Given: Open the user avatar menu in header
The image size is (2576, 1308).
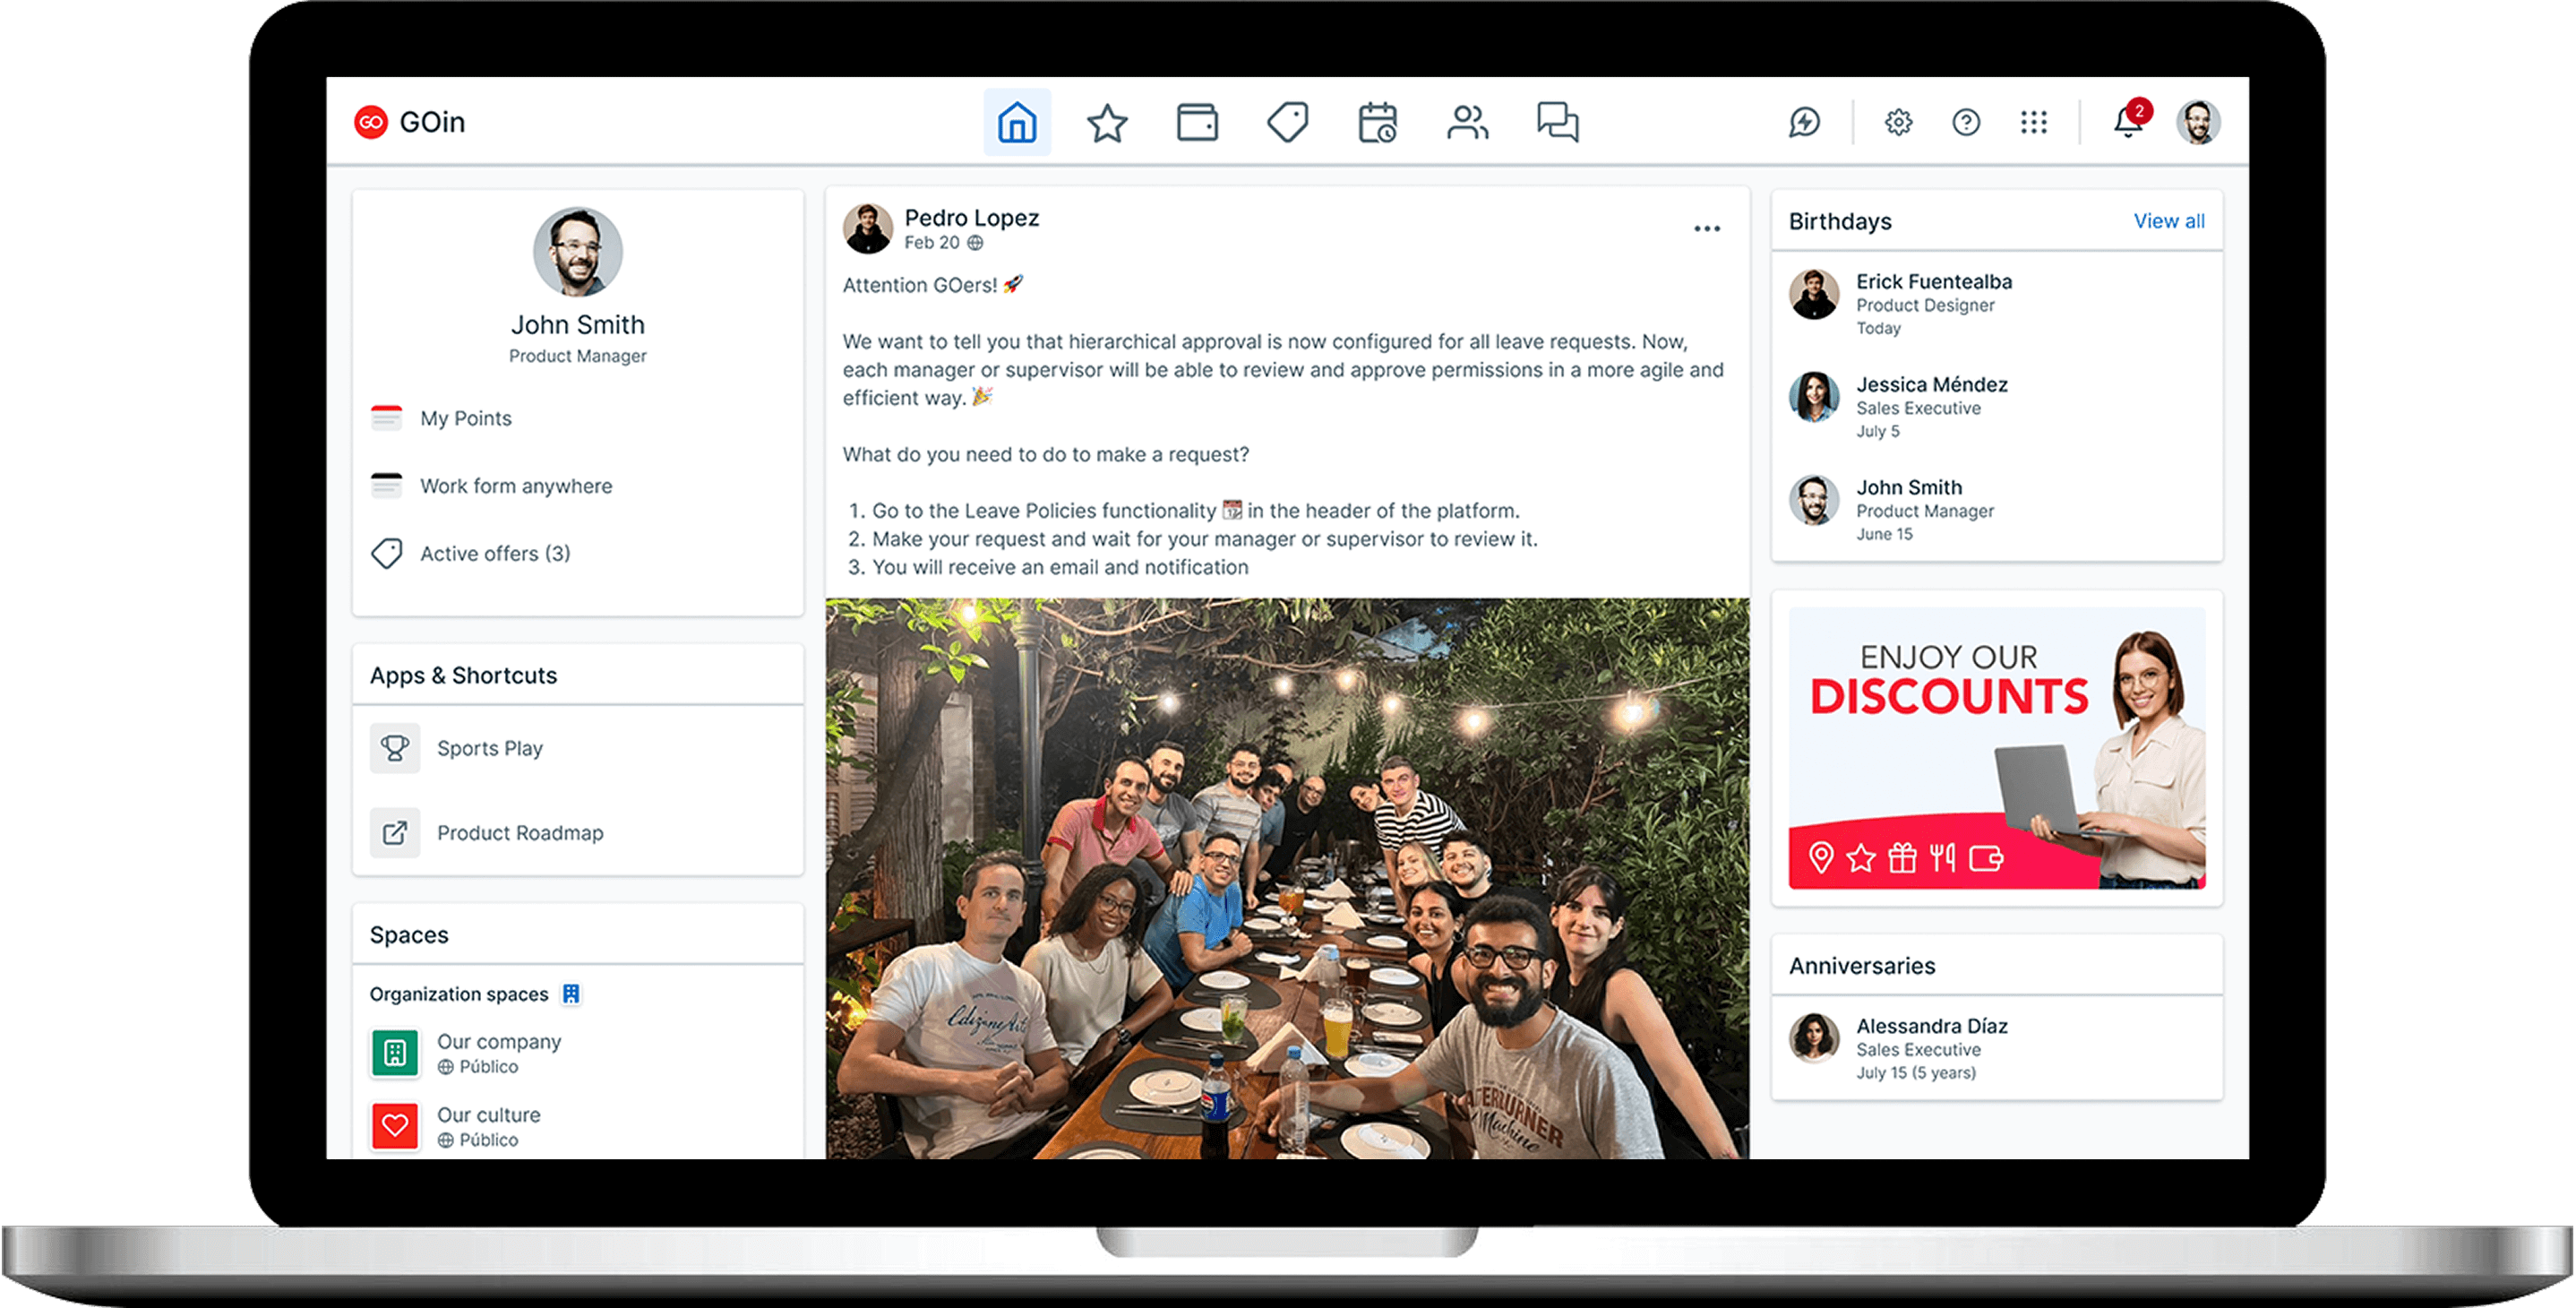Looking at the screenshot, I should 2198,122.
